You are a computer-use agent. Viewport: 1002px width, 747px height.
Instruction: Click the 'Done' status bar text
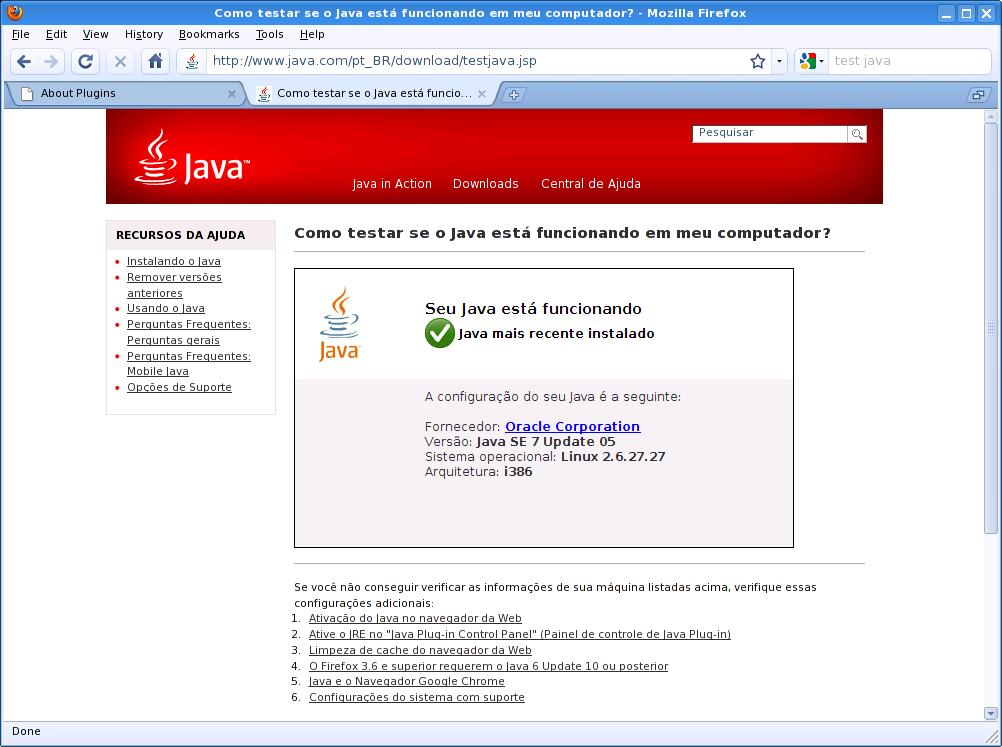pos(26,731)
